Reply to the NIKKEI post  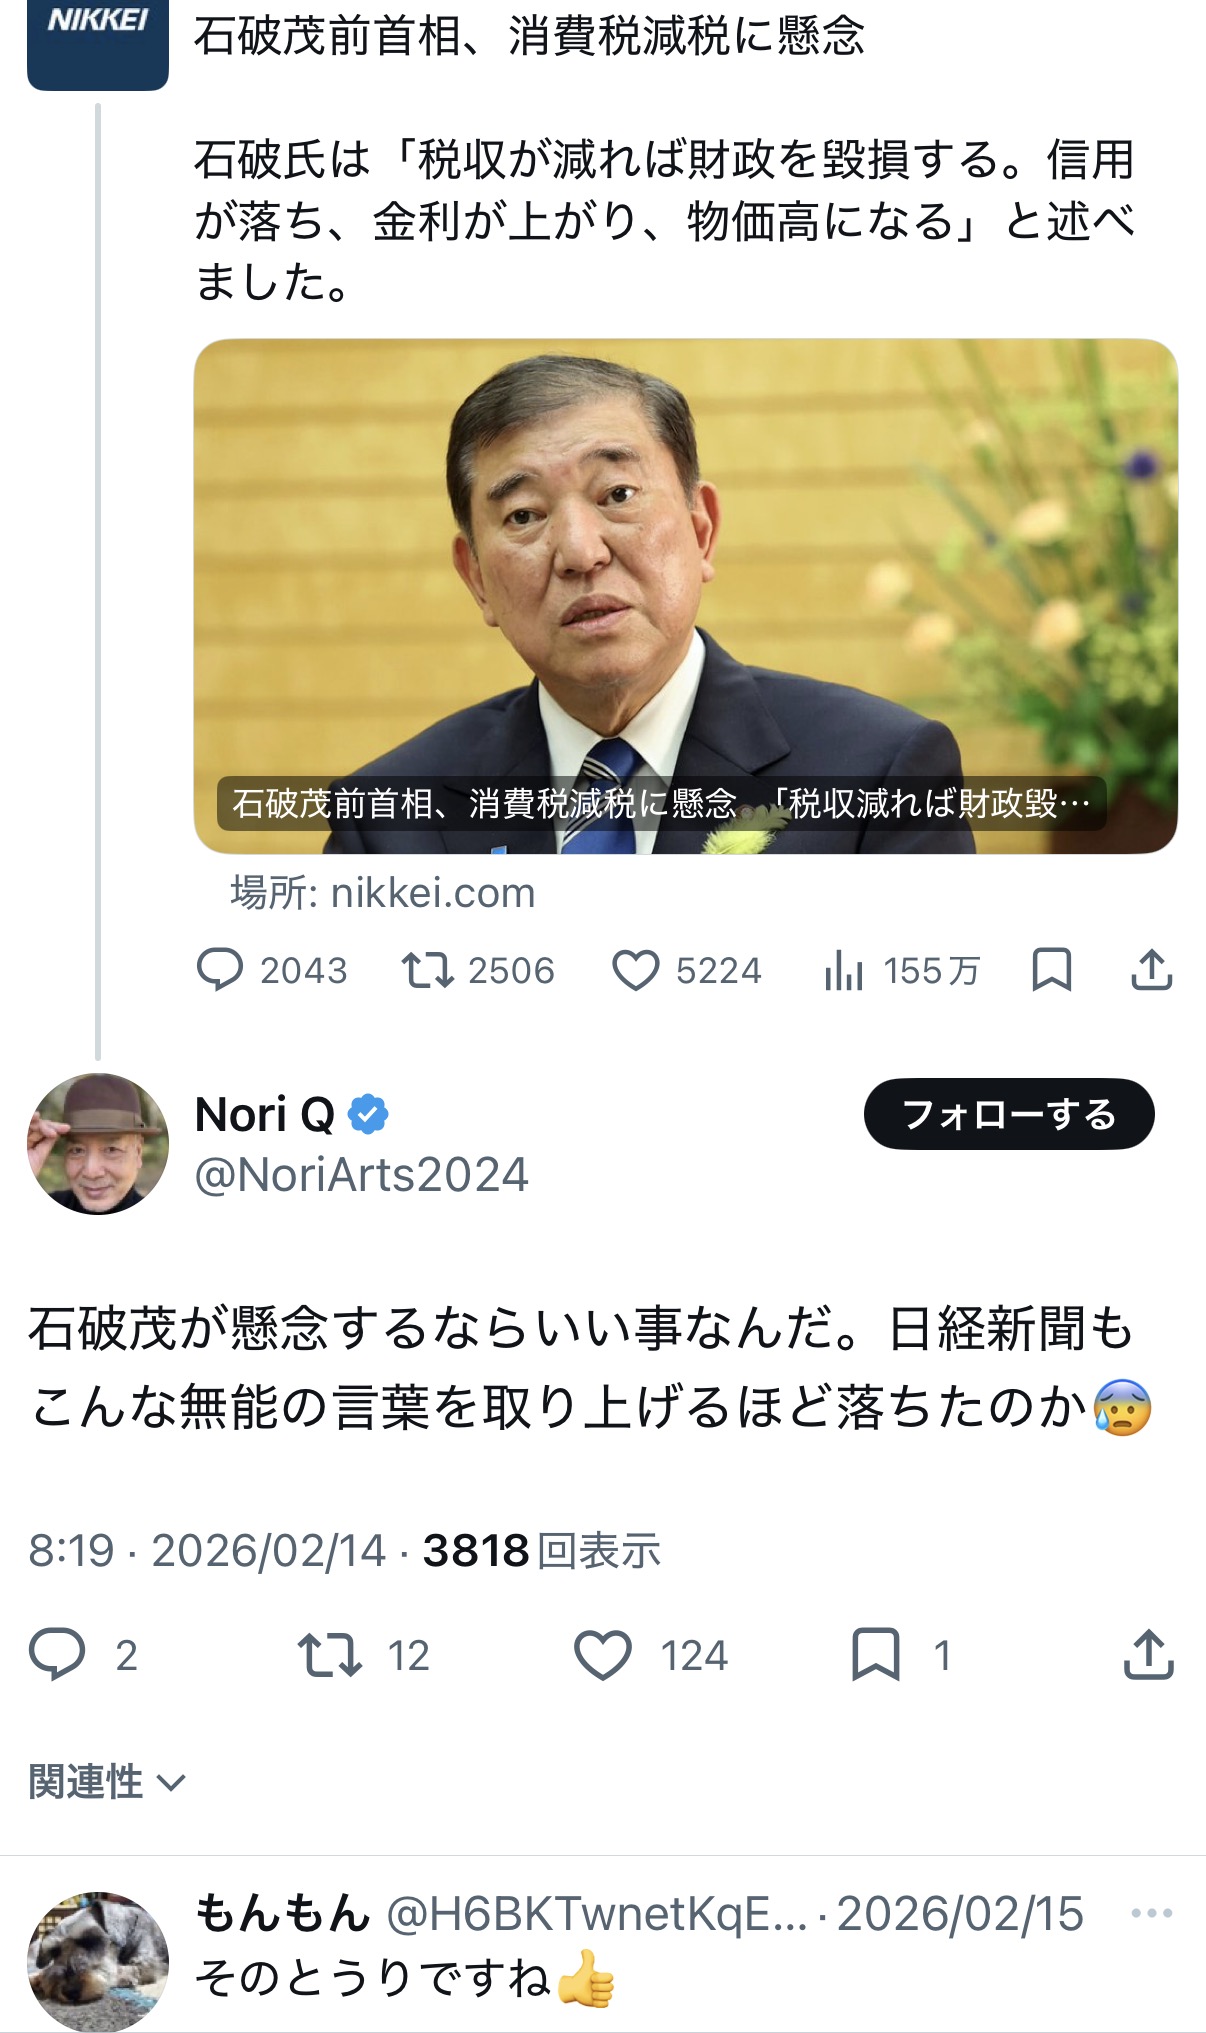[x=220, y=970]
